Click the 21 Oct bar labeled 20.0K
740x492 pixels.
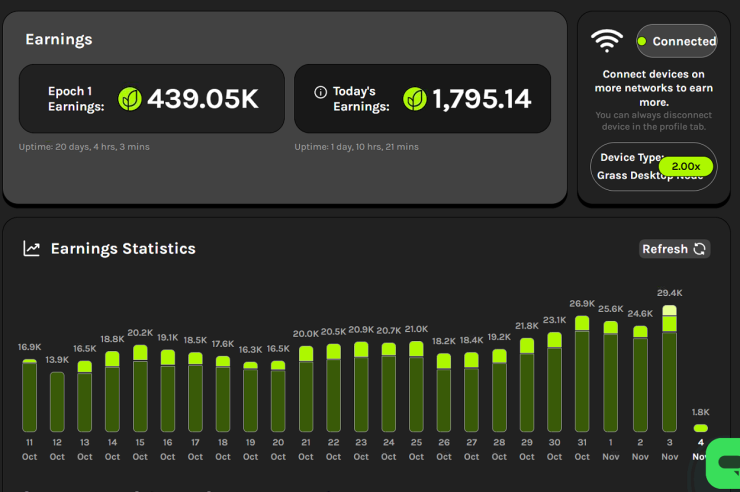306,389
